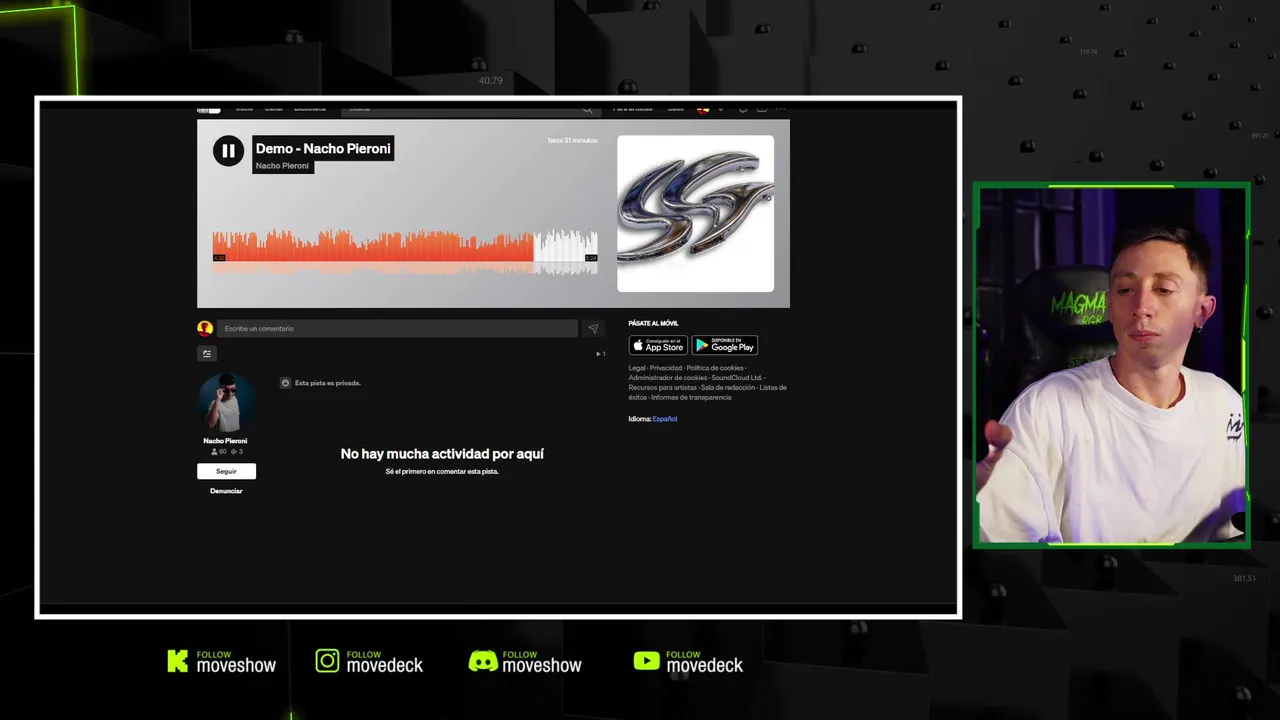Open Nacho Pieroni's profile photo
The height and width of the screenshot is (720, 1280).
pyautogui.click(x=226, y=402)
